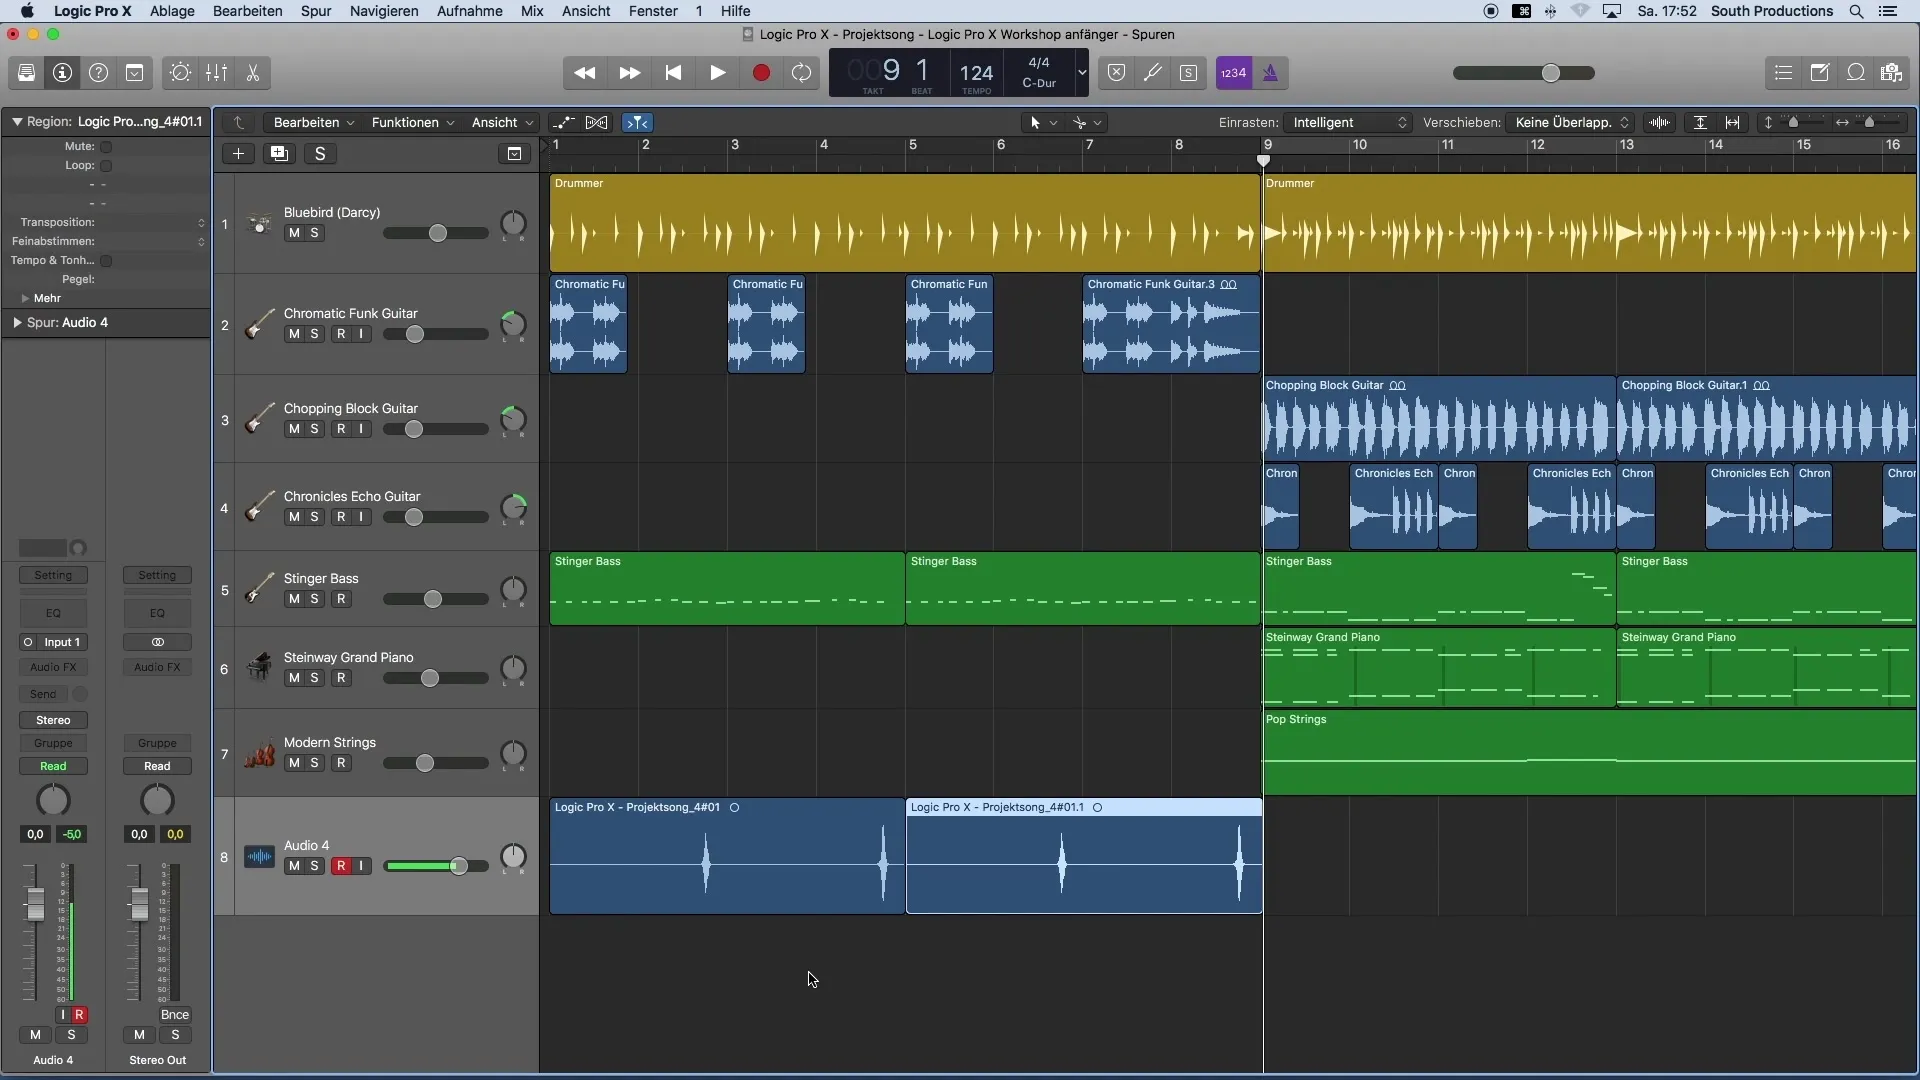The image size is (1920, 1080).
Task: Open the Bearbeiten dropdown in Tracks area
Action: (313, 122)
